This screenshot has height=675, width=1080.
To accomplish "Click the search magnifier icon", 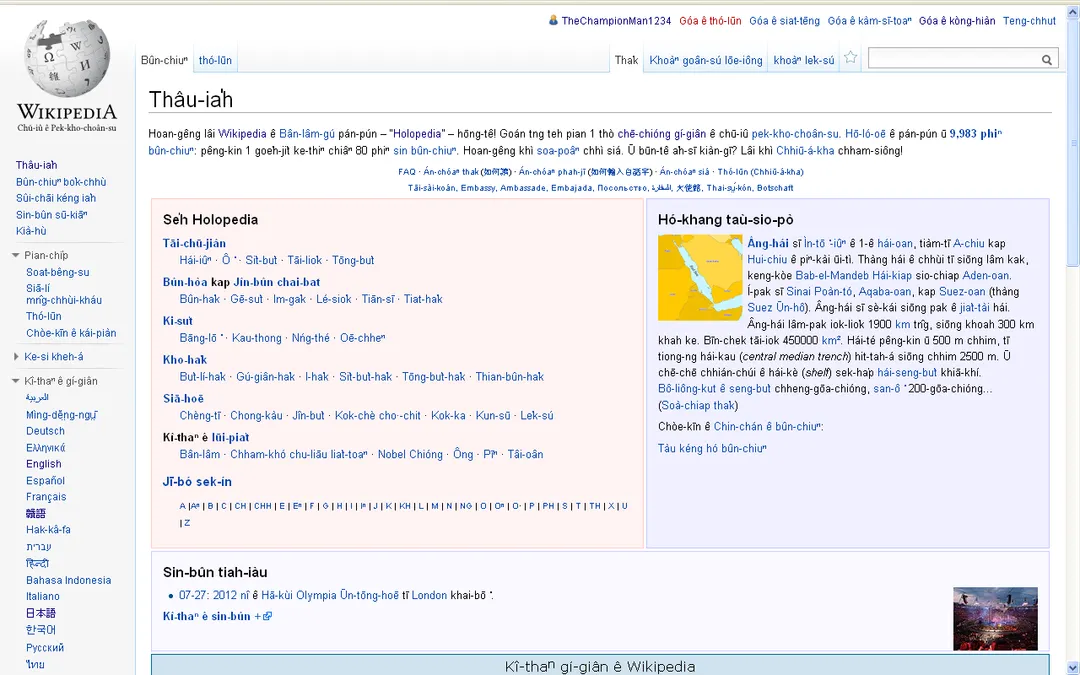I will tap(1046, 60).
